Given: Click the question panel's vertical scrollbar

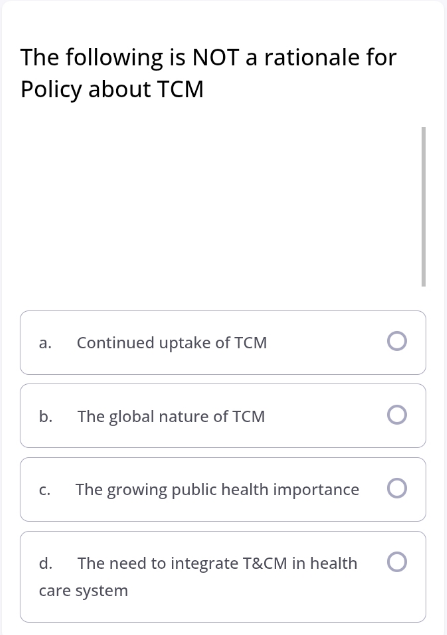Looking at the screenshot, I should 424,207.
